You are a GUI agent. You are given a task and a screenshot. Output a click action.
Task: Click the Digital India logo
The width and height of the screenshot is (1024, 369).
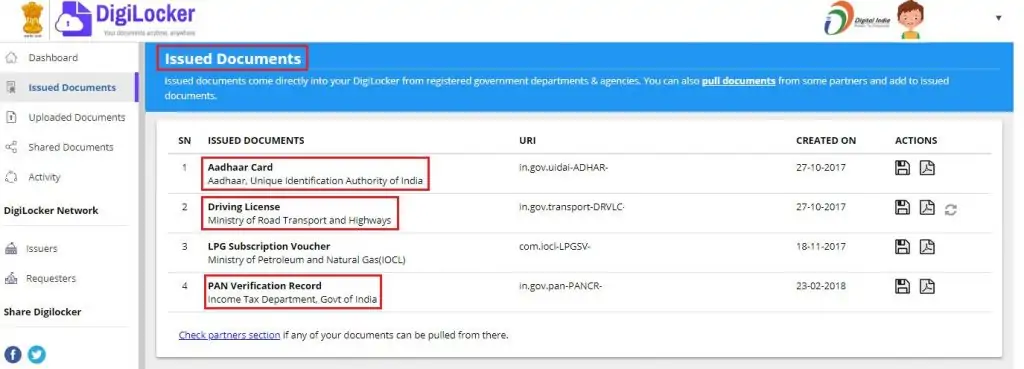click(857, 18)
